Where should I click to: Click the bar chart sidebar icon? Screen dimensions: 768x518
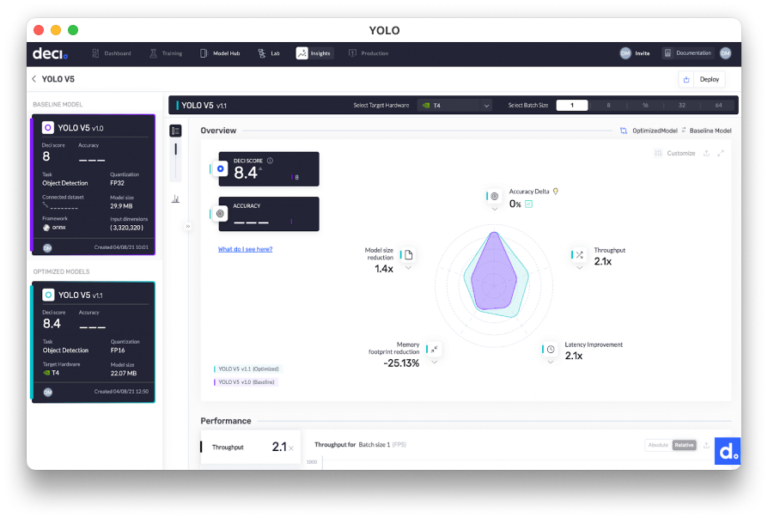point(175,199)
